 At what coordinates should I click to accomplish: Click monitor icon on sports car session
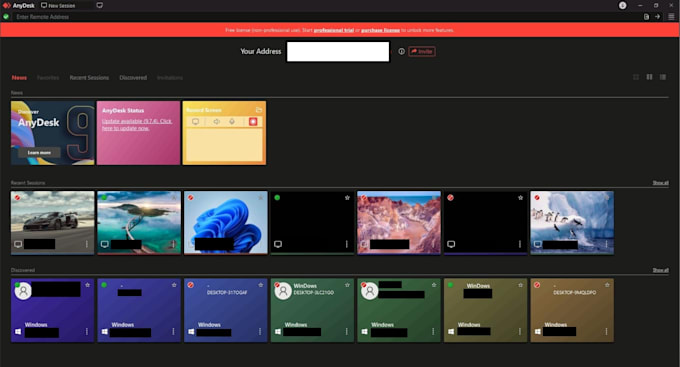tap(18, 244)
